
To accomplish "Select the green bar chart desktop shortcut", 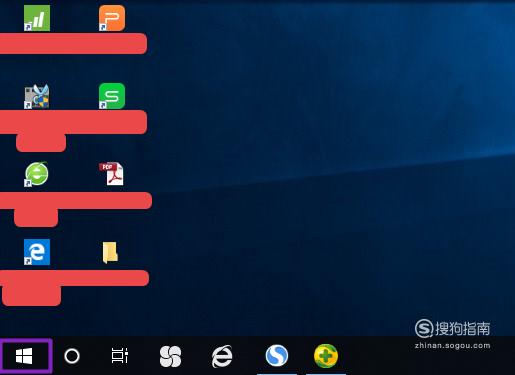I will [x=37, y=18].
